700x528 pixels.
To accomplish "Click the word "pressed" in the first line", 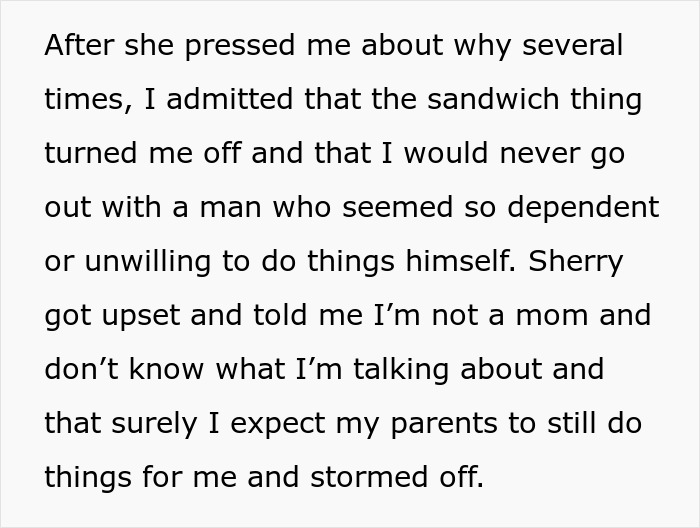I will tap(240, 46).
